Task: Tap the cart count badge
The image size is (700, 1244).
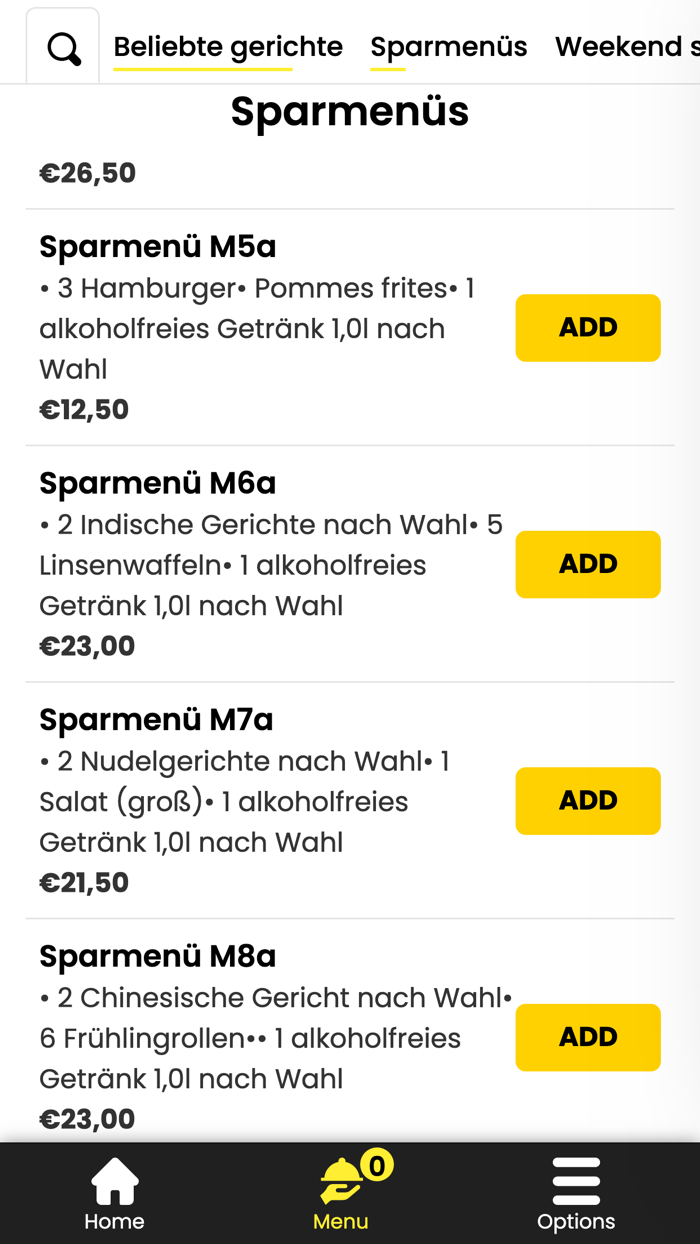Action: click(x=377, y=1165)
